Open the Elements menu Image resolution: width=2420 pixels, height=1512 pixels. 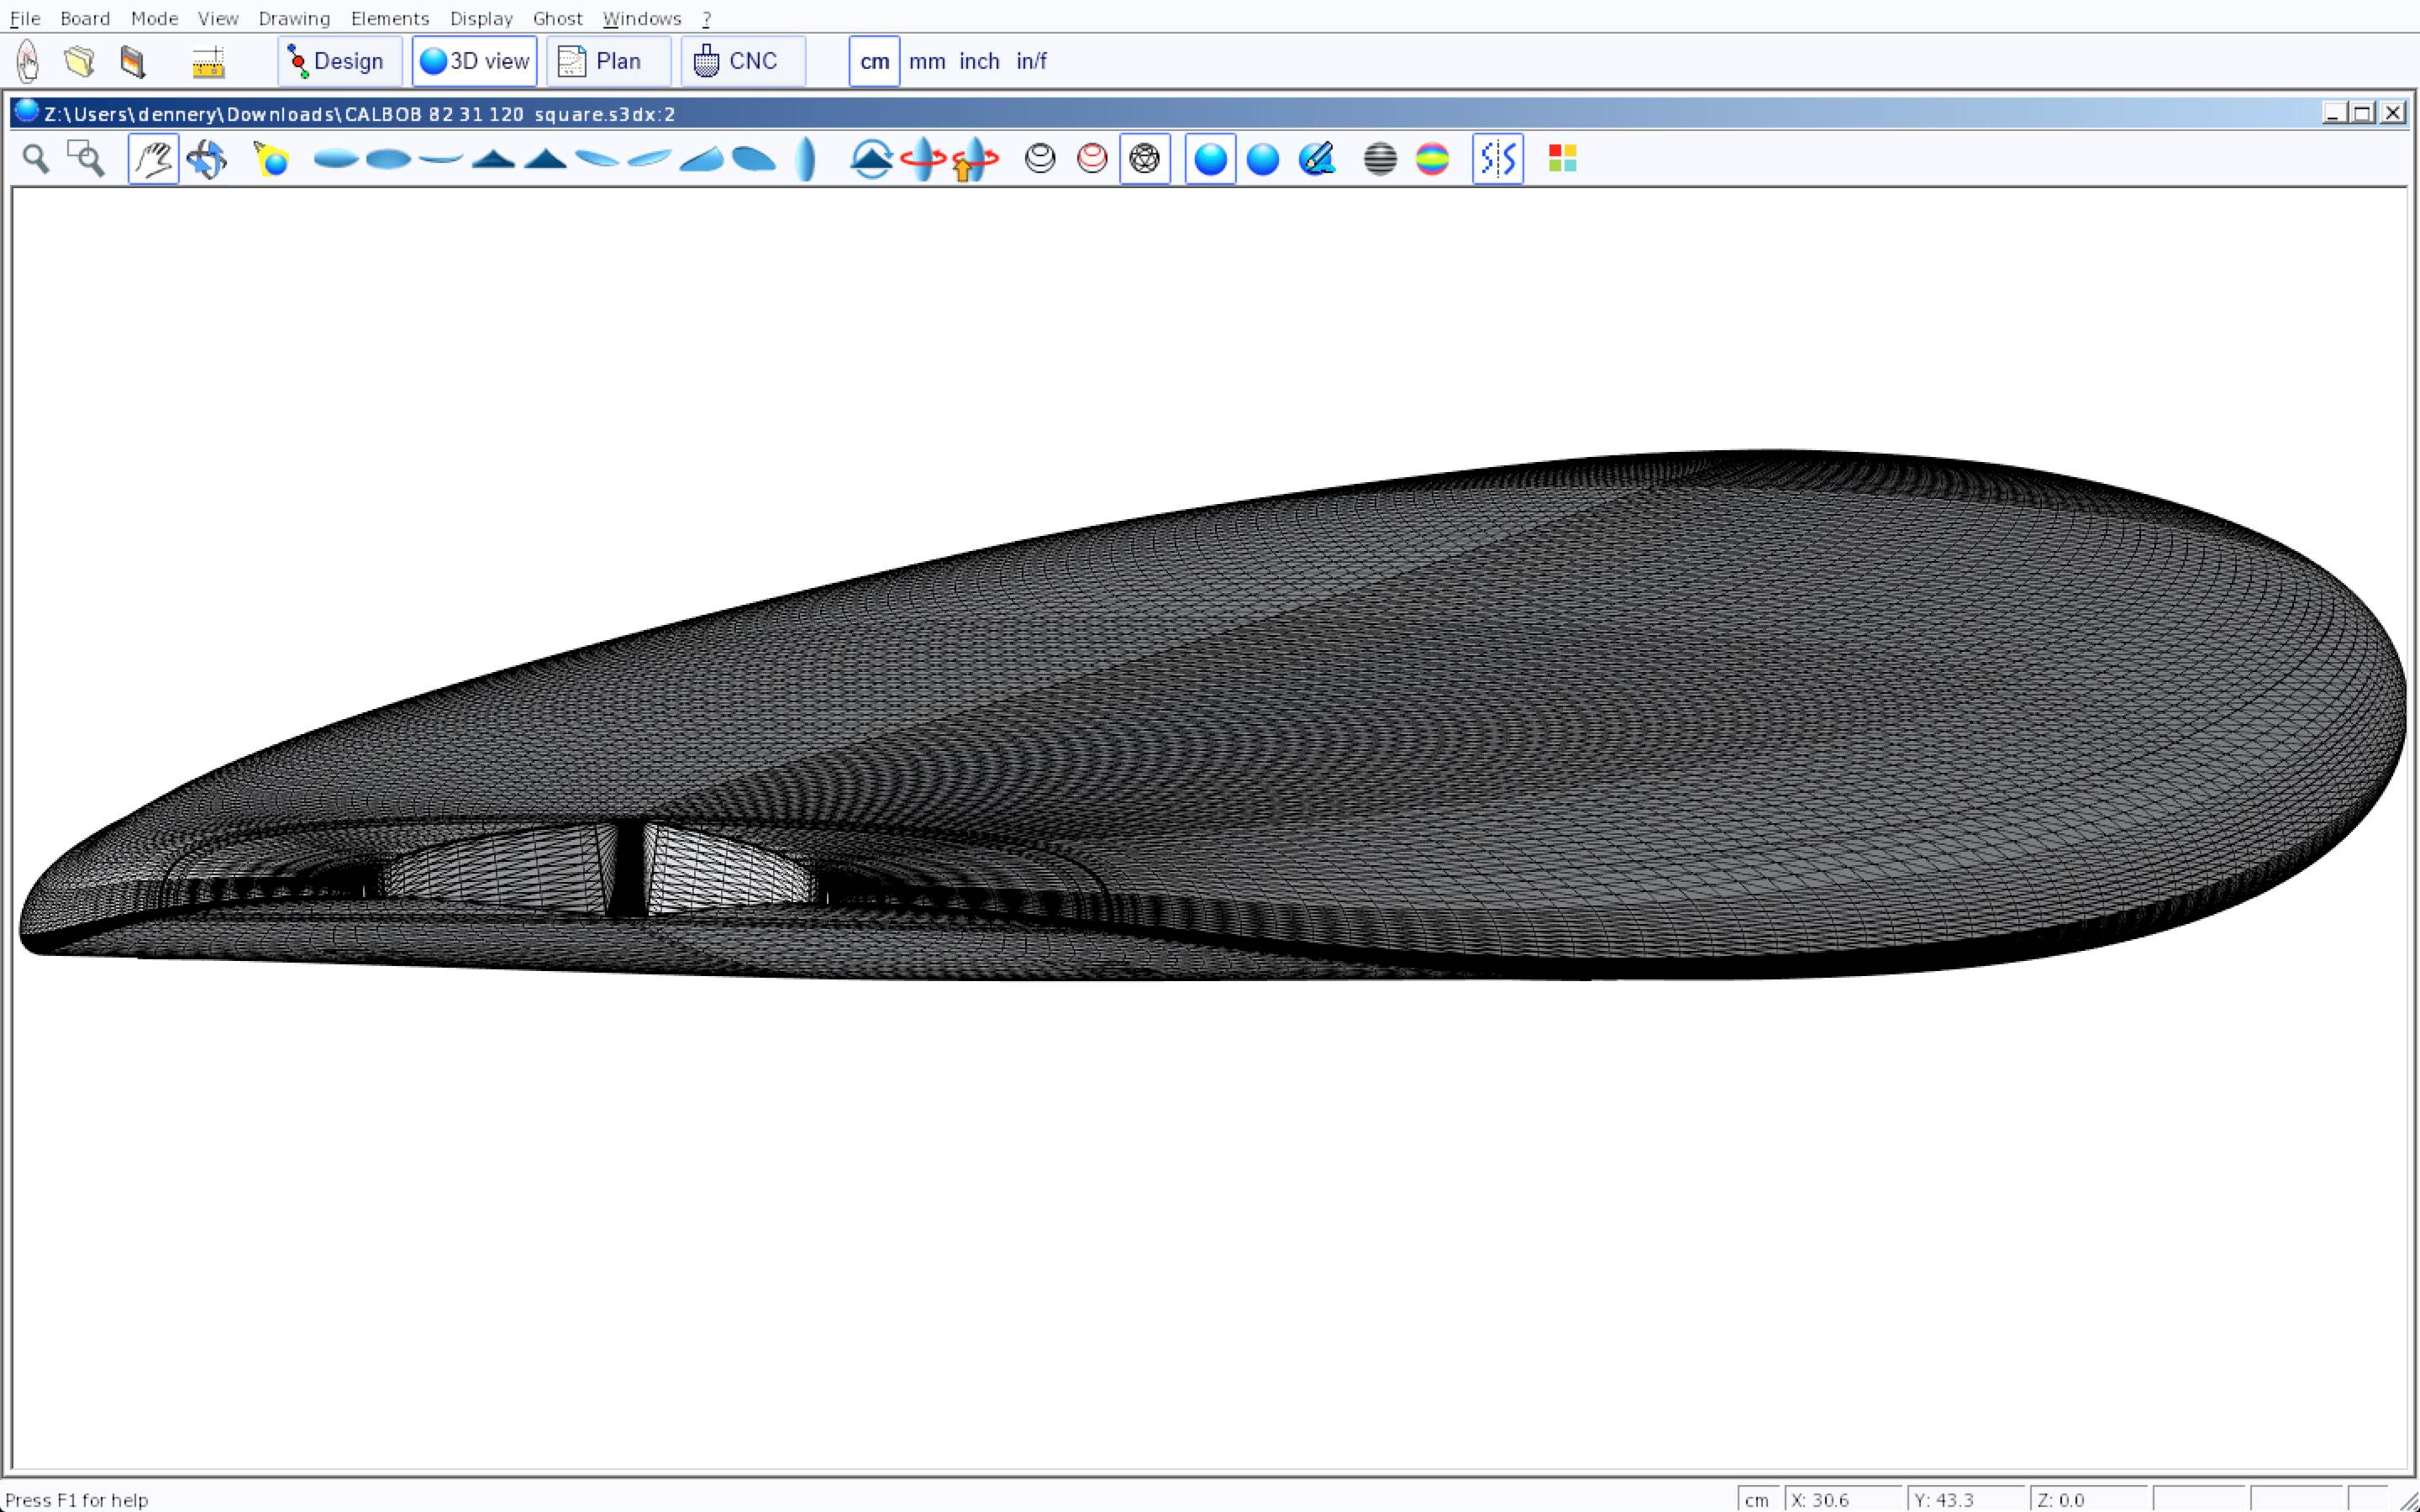[389, 18]
